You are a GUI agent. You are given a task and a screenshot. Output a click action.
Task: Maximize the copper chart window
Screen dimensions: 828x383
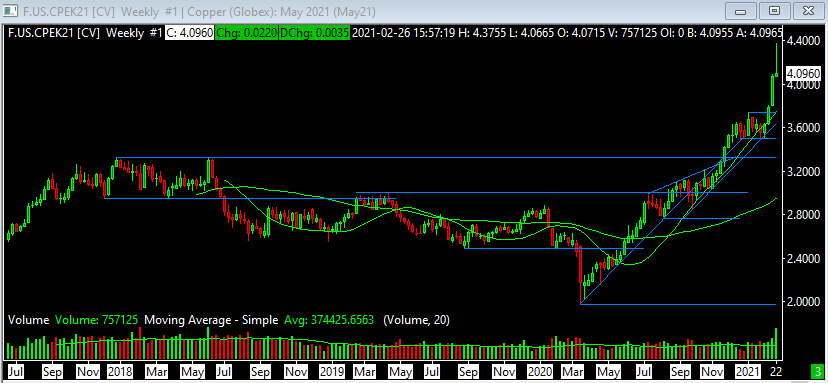(774, 11)
